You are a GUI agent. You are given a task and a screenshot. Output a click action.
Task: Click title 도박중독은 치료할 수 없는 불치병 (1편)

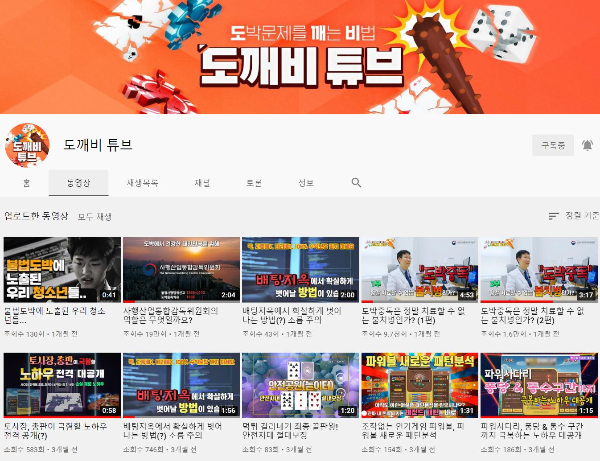(x=414, y=315)
